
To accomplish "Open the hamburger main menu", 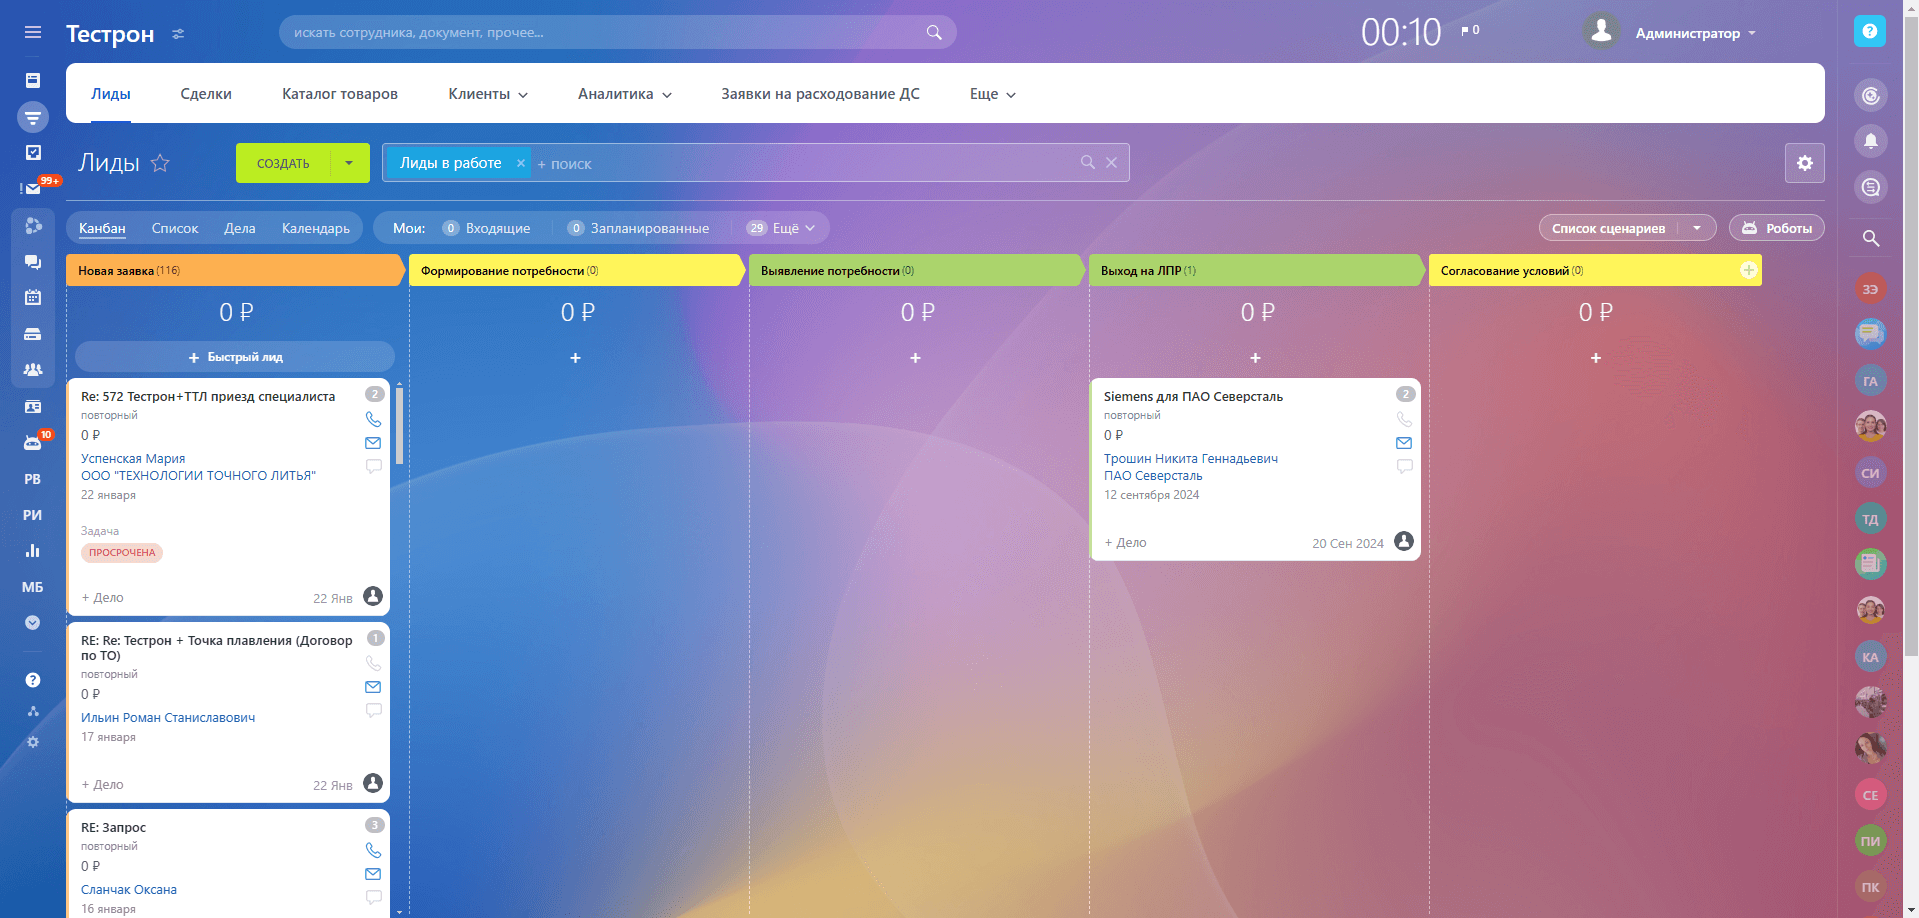I will pyautogui.click(x=33, y=32).
